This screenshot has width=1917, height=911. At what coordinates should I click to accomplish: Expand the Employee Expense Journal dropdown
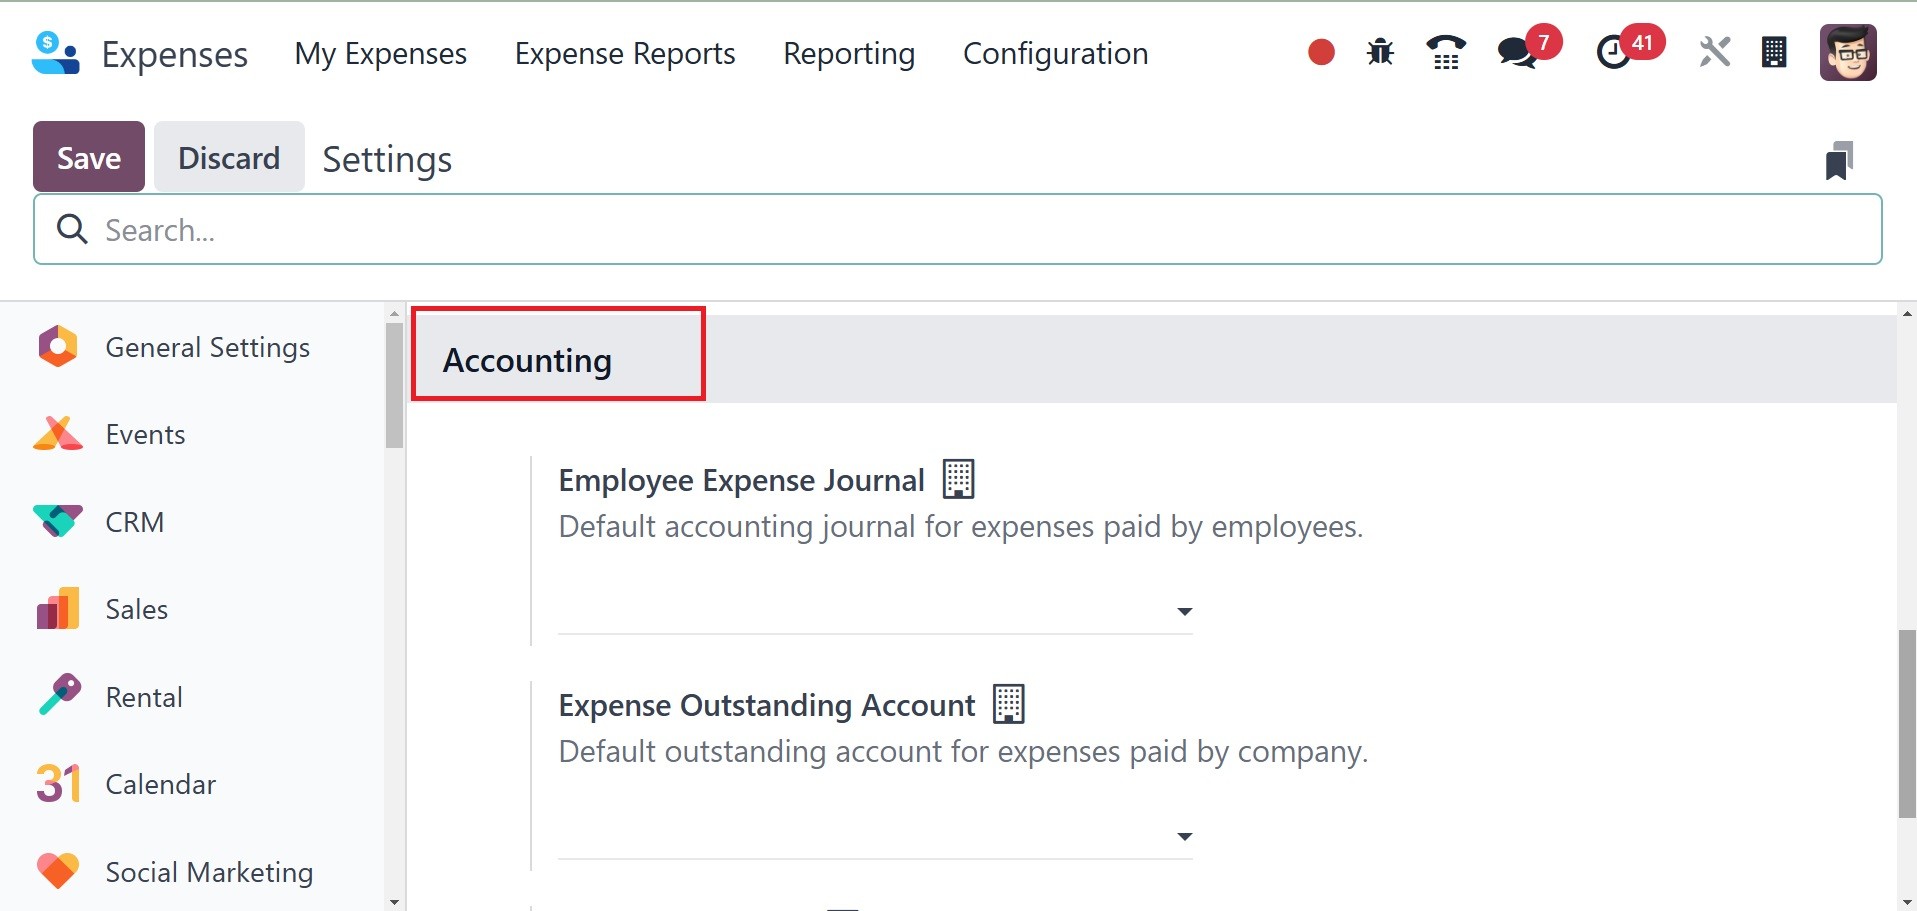(x=1184, y=611)
